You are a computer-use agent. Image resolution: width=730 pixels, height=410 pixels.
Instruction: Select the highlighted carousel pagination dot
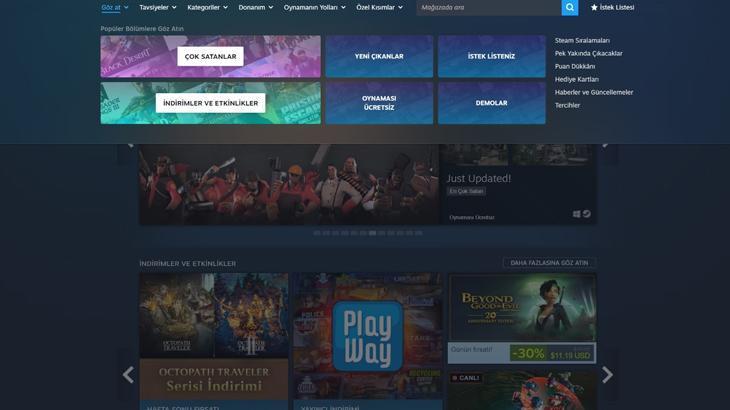(372, 233)
